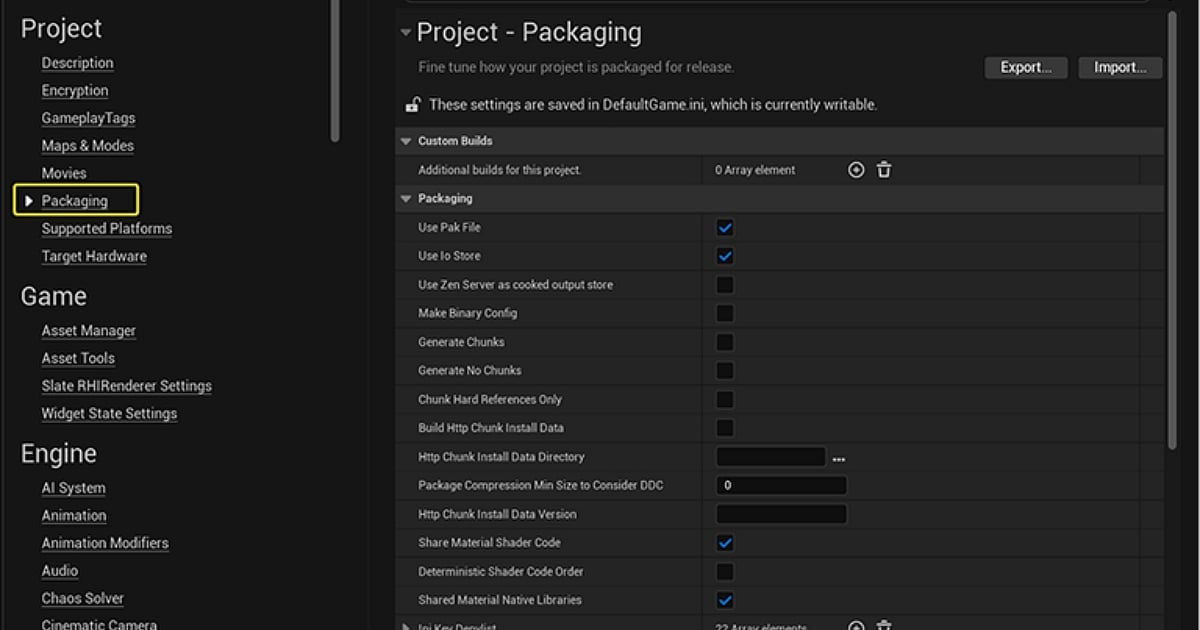Screen dimensions: 1200x630
Task: Open Asset Tools settings
Action: [x=78, y=359]
